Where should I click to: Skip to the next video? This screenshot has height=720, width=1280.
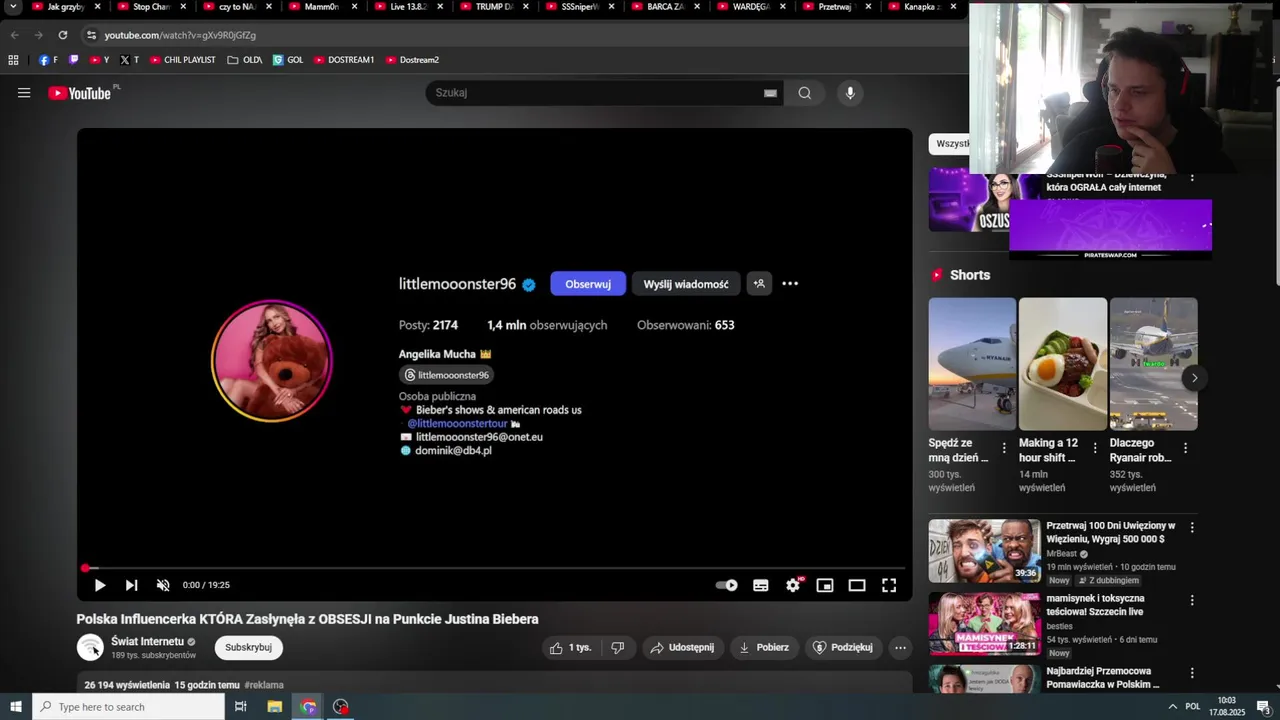click(x=131, y=585)
